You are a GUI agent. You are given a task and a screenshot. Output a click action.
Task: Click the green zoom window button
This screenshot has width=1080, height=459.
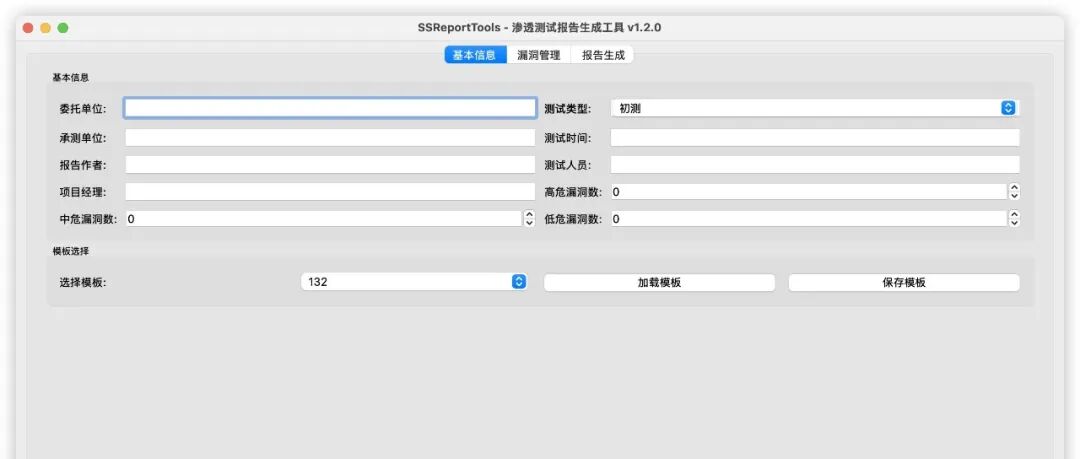click(63, 28)
